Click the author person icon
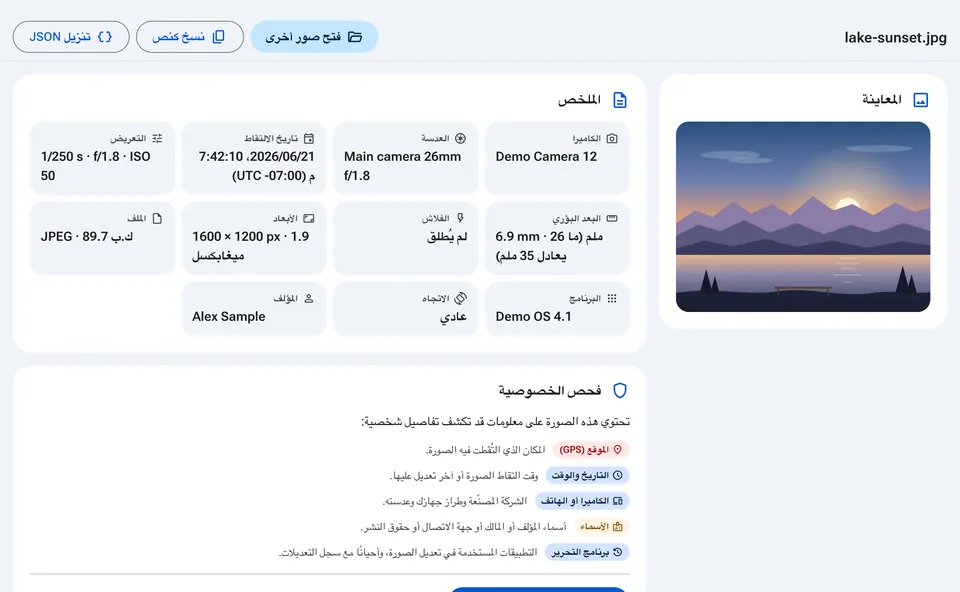 [x=309, y=299]
